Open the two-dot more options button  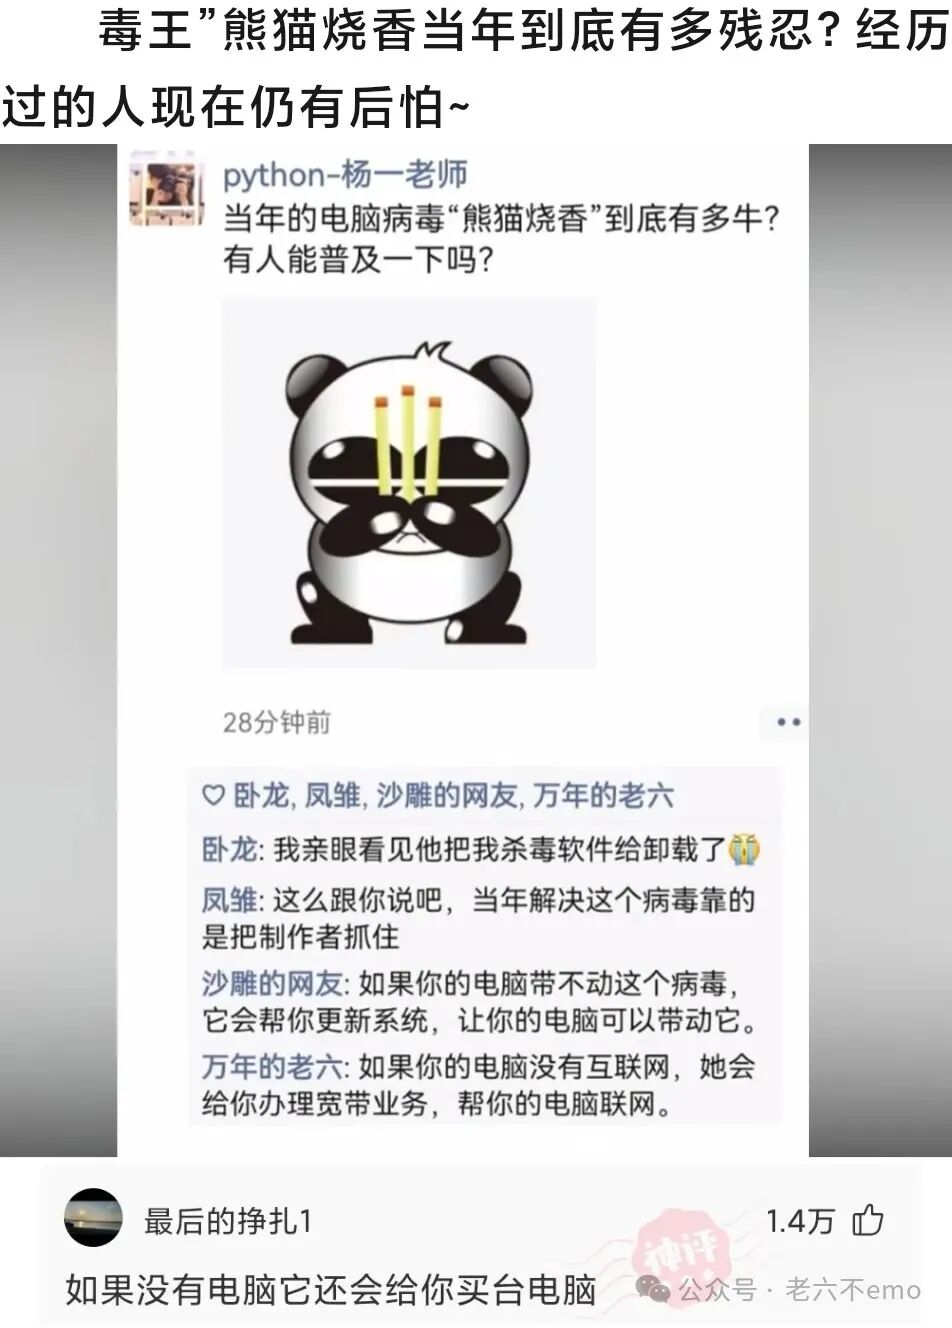(789, 722)
